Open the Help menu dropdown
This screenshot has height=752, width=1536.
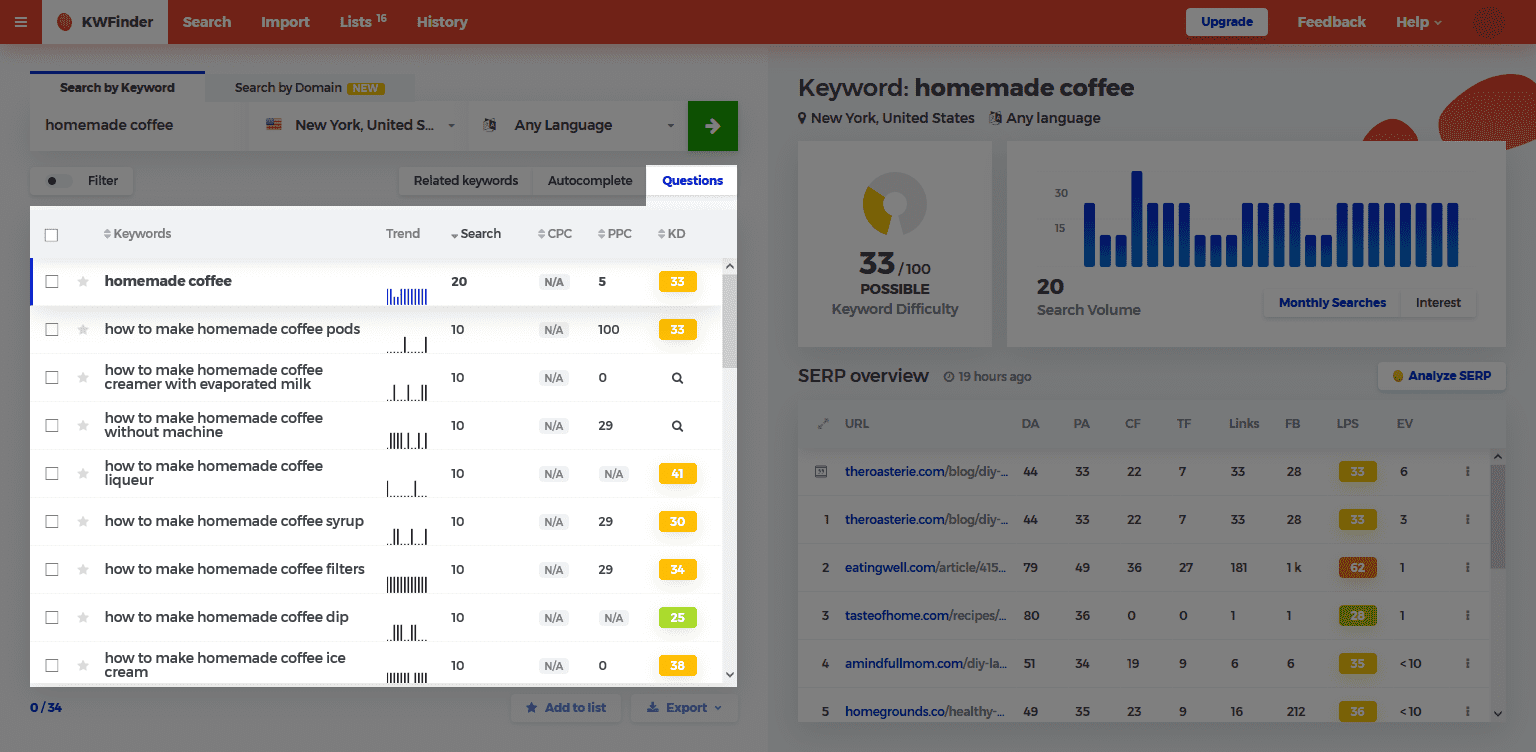1419,22
